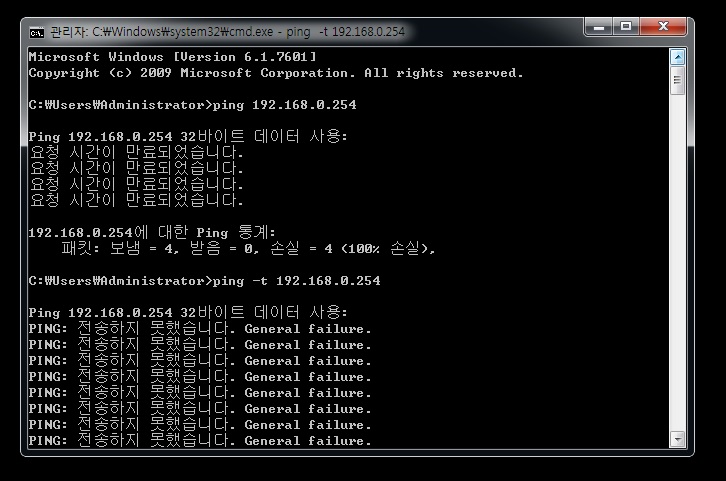Open the cmd.exe system menu icon
The width and height of the screenshot is (726, 481).
coord(37,32)
